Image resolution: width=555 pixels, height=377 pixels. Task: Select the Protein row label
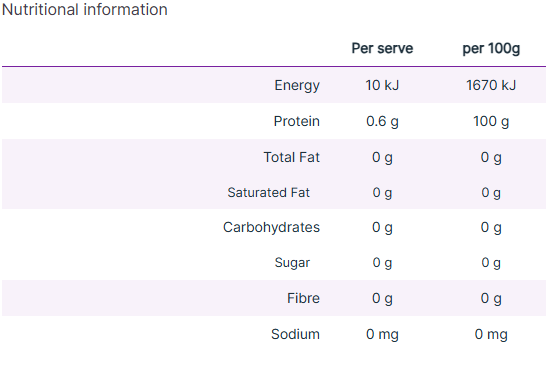(297, 121)
